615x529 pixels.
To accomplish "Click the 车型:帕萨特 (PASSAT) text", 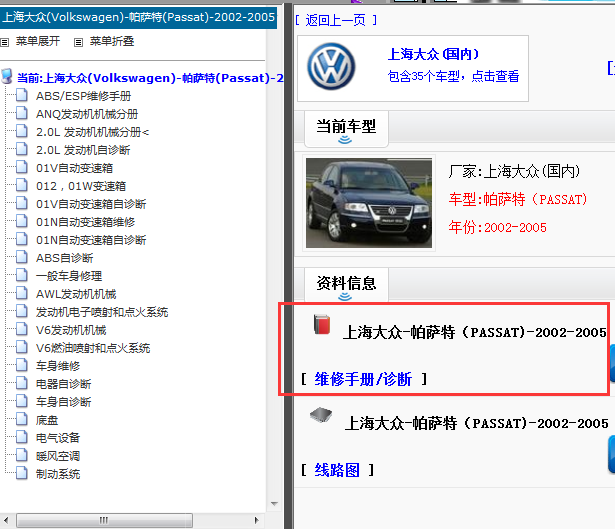I will pyautogui.click(x=518, y=199).
